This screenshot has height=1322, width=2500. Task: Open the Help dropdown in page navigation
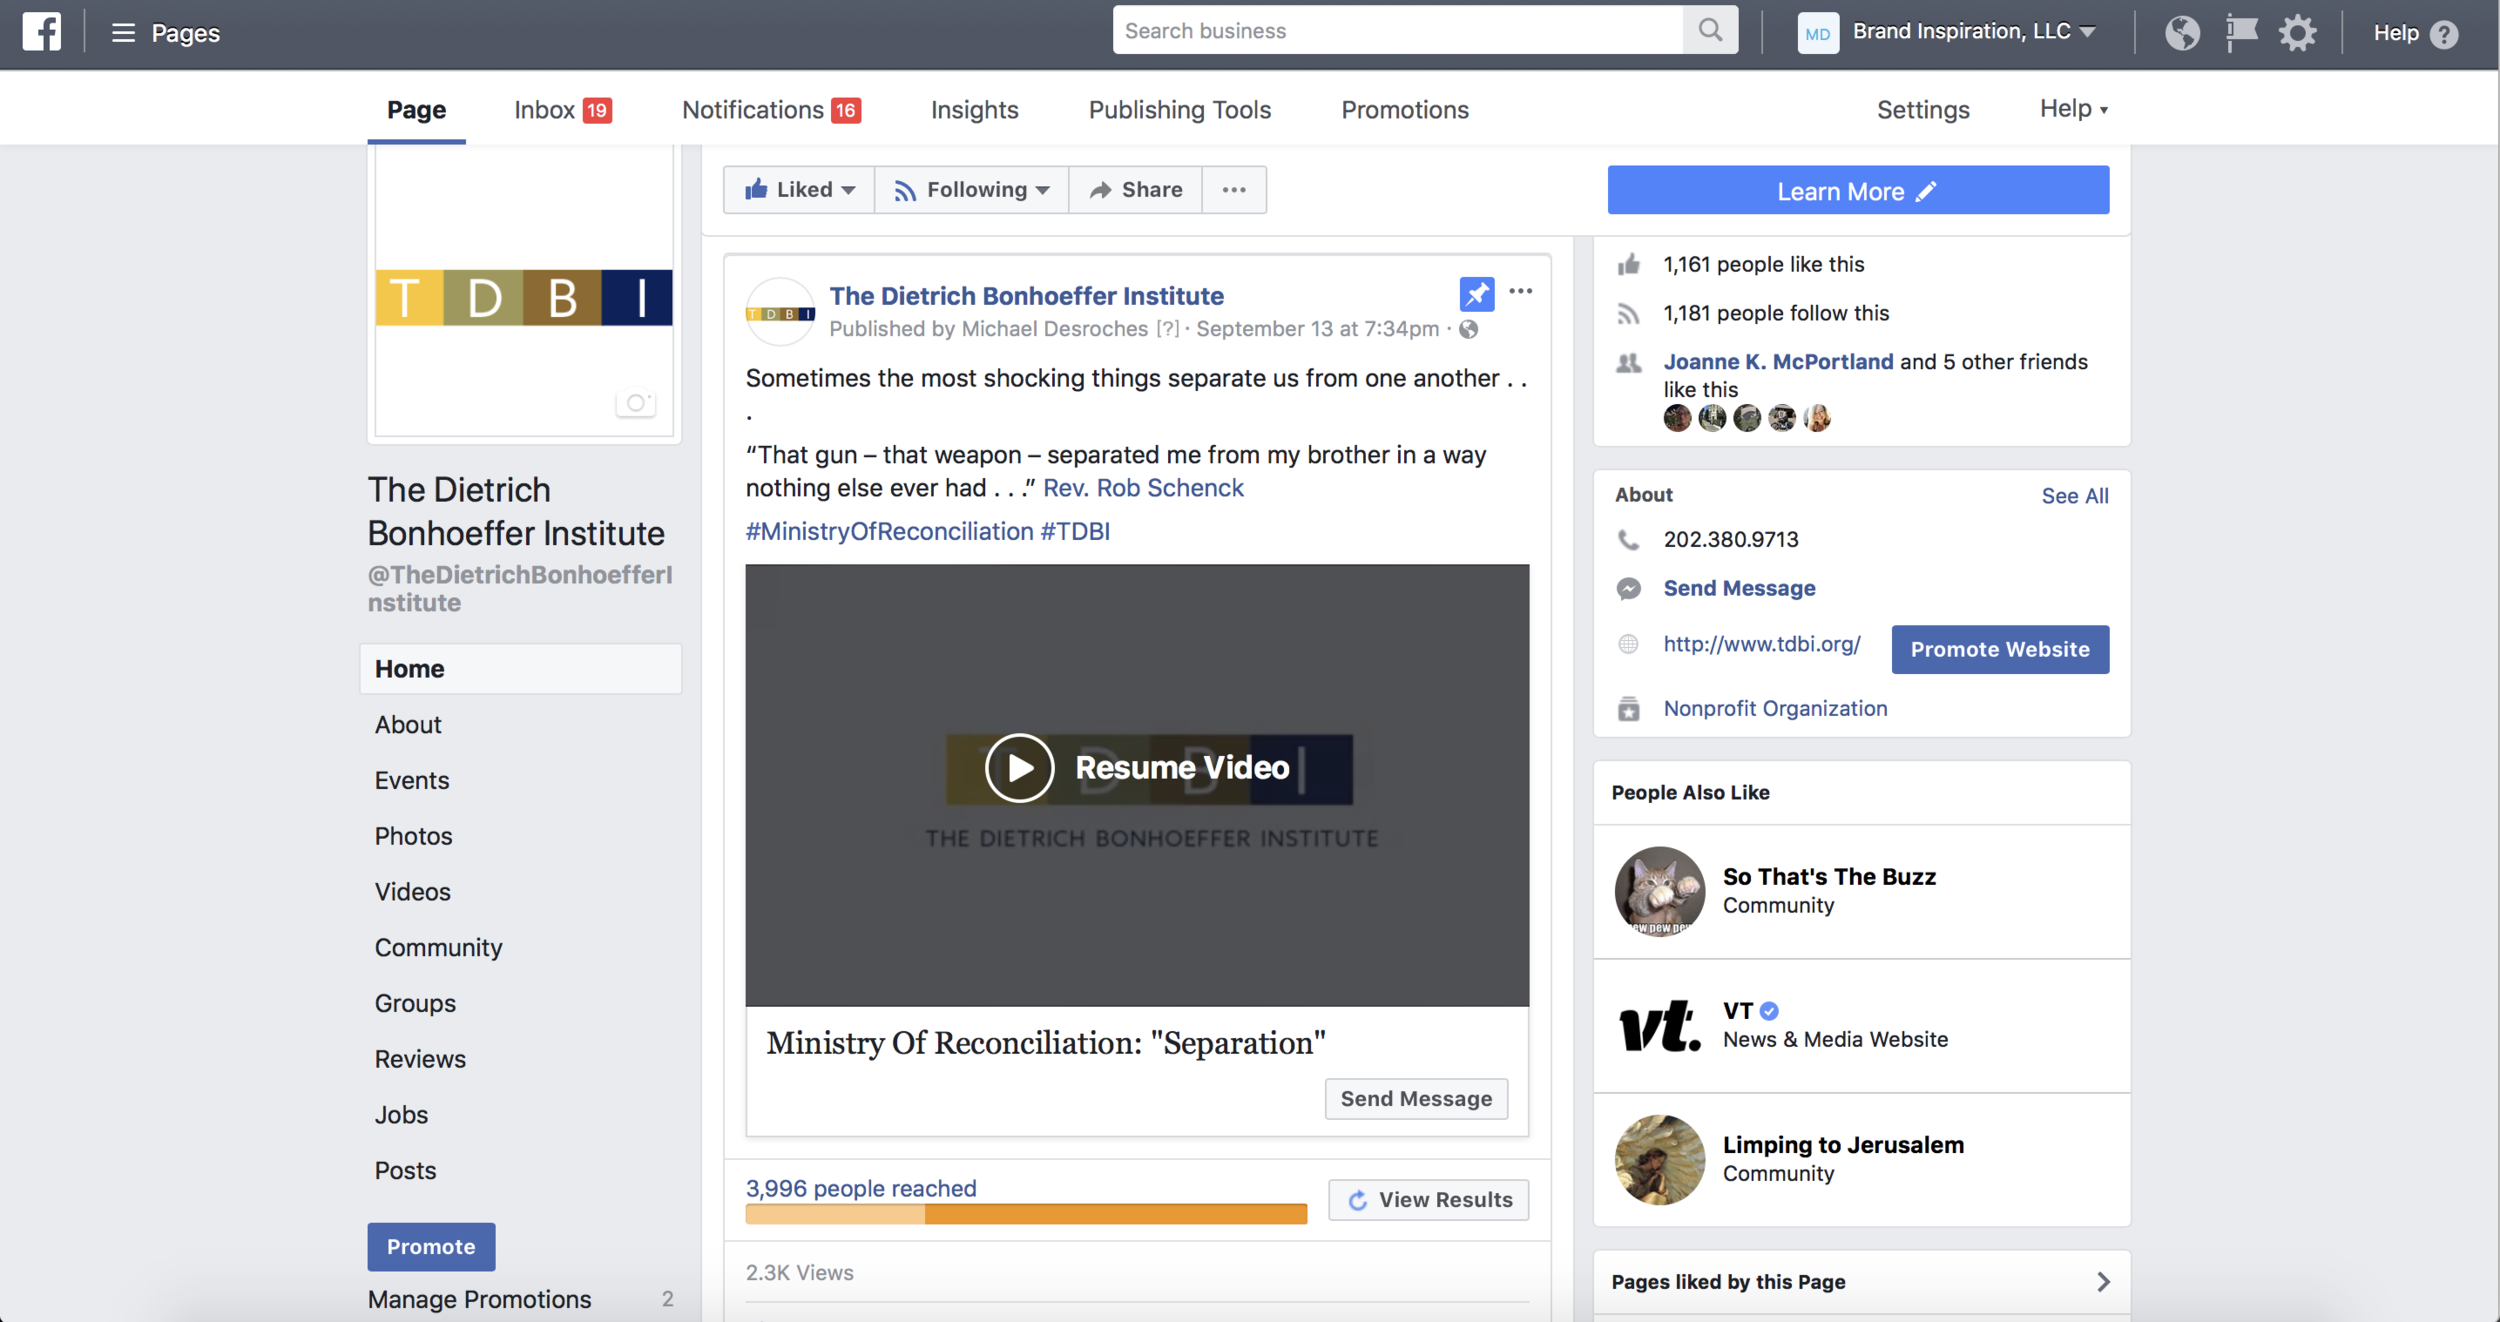click(2074, 109)
